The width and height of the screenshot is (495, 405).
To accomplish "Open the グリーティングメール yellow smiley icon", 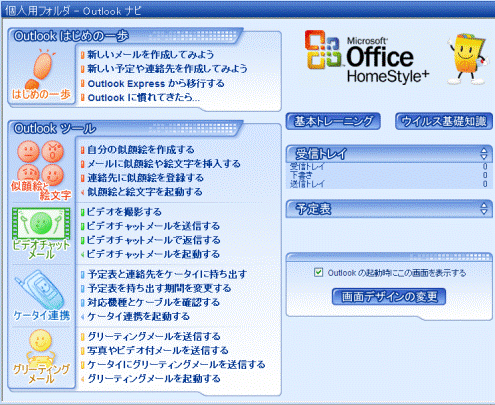I will [x=41, y=356].
